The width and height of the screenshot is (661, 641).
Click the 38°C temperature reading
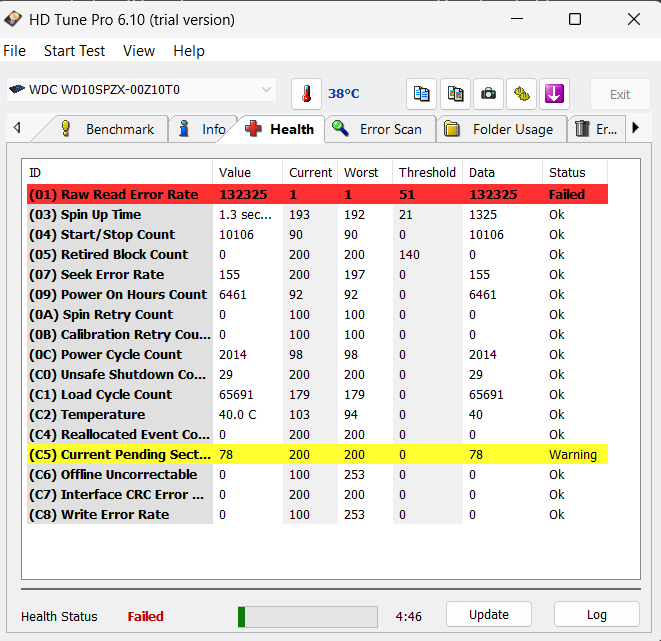[344, 94]
